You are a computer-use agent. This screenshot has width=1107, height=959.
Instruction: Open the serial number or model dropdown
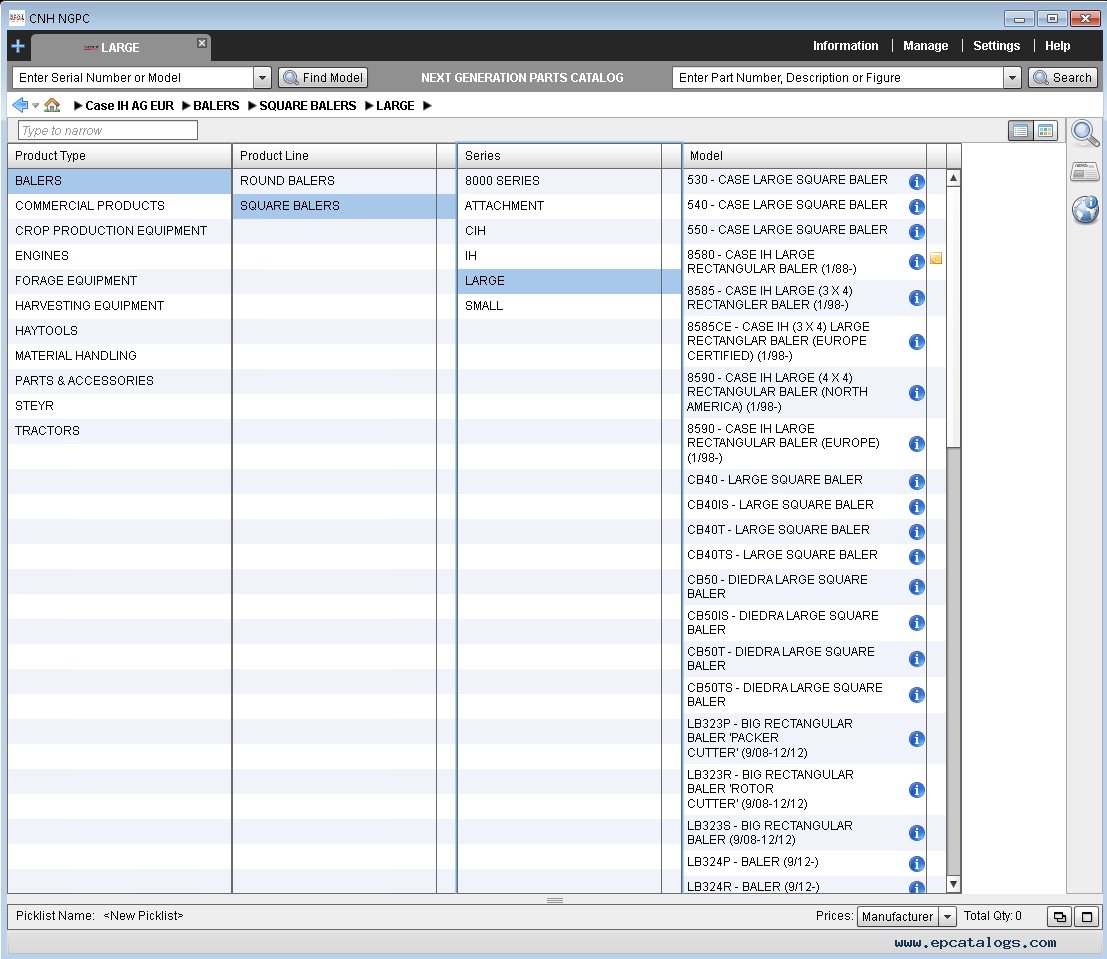262,78
